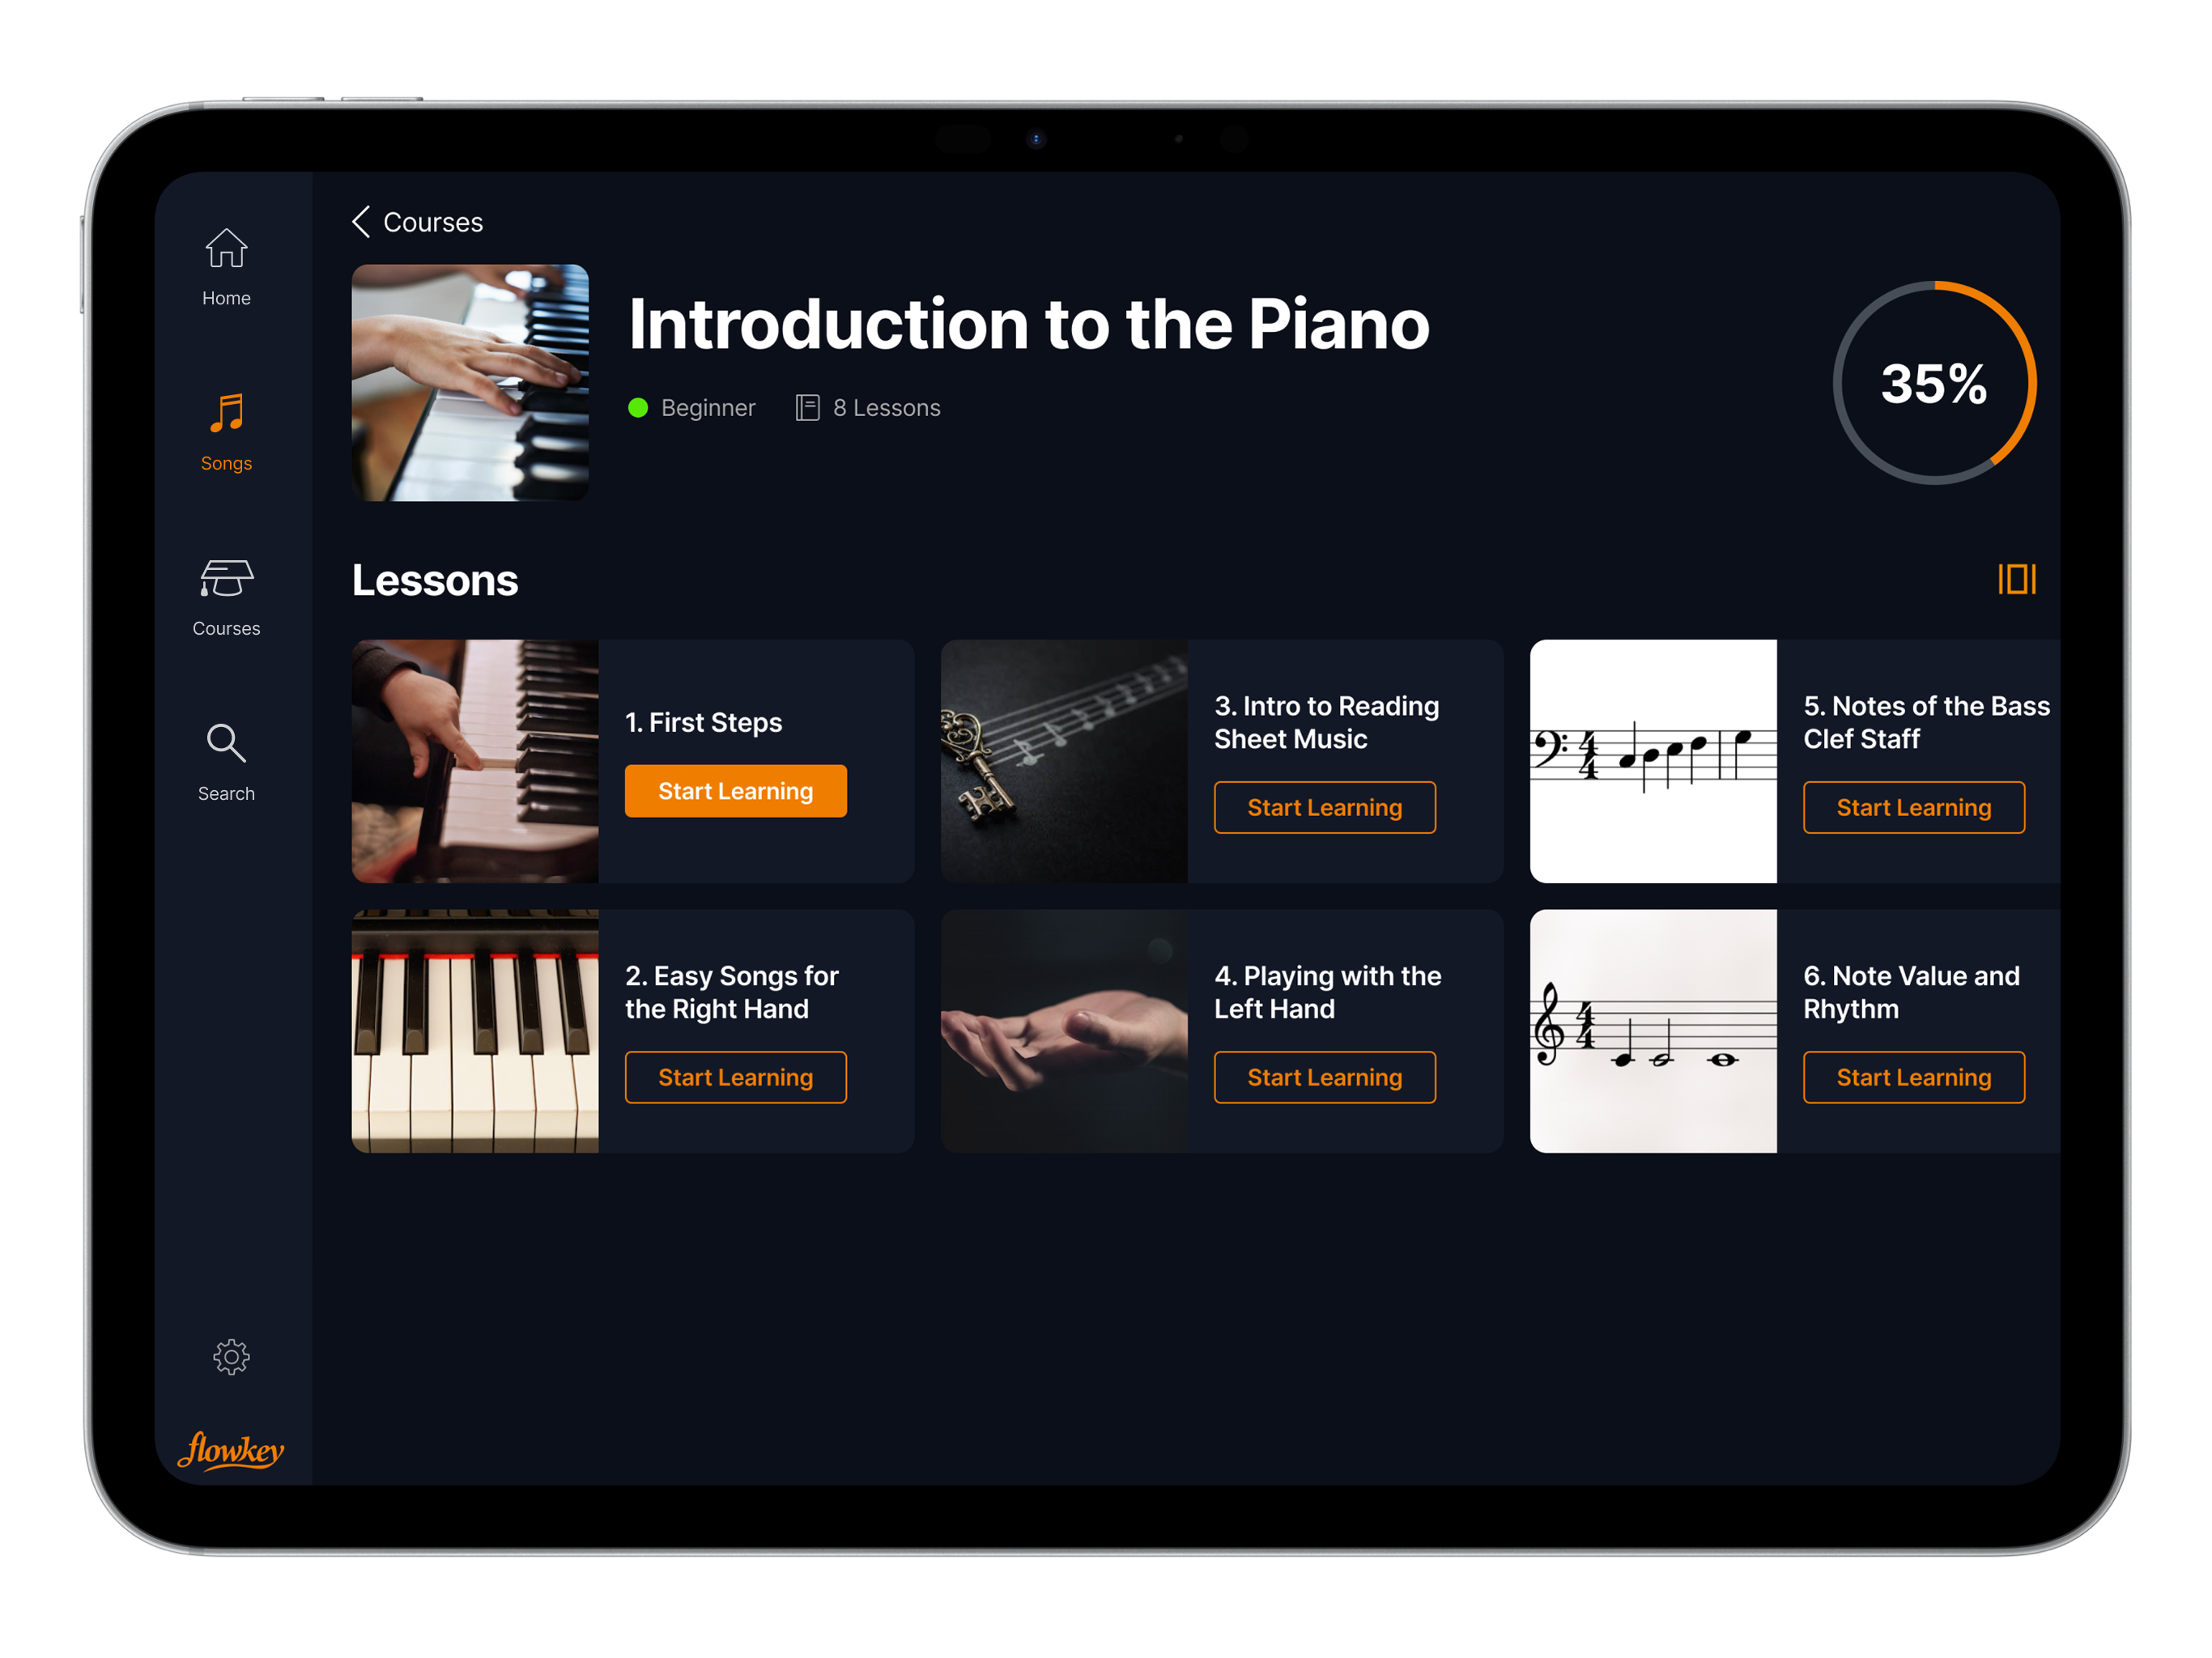2212x1658 pixels.
Task: Start Learning for First Steps
Action: click(x=736, y=791)
